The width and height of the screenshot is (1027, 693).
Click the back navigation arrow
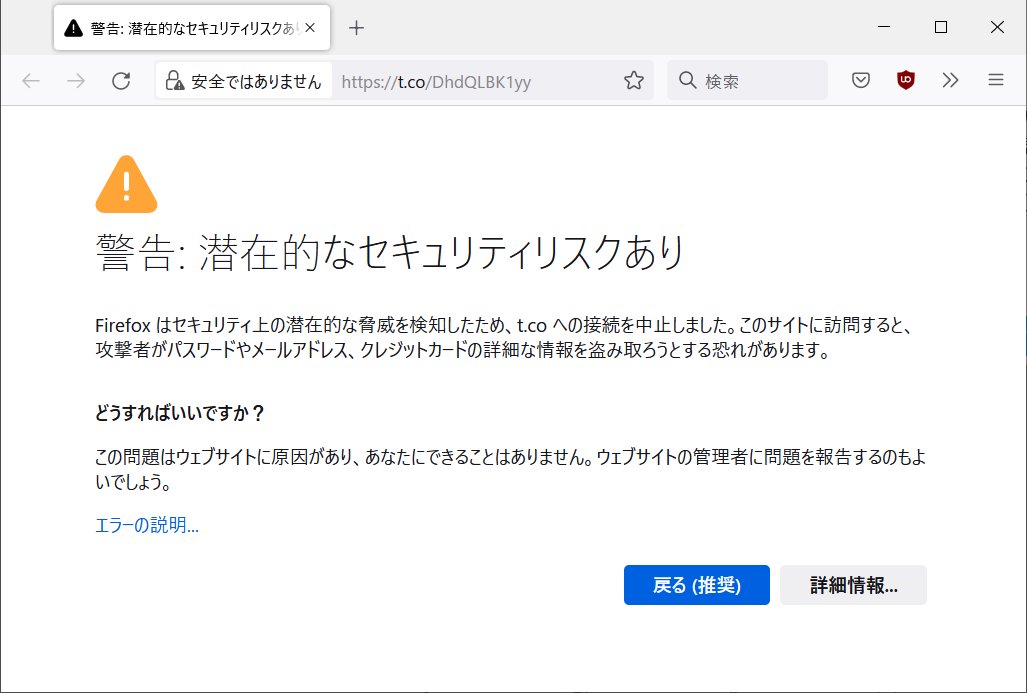point(31,81)
